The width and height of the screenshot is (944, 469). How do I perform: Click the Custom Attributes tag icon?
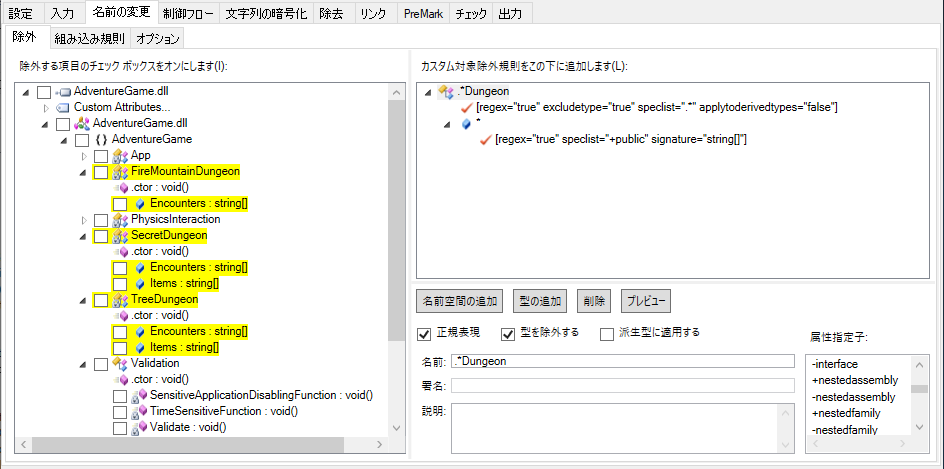pos(63,108)
